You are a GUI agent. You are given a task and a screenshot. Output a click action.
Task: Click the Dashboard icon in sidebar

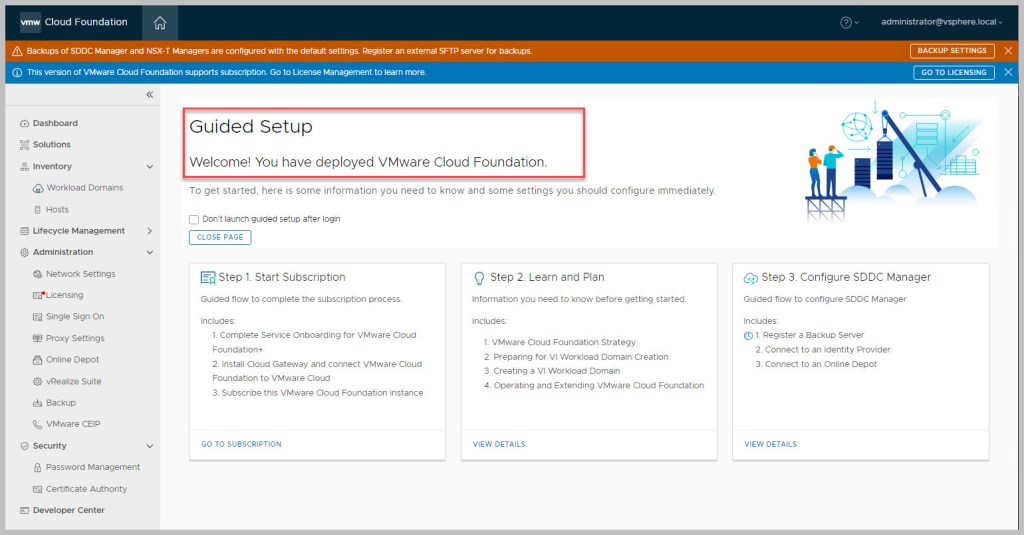[24, 124]
